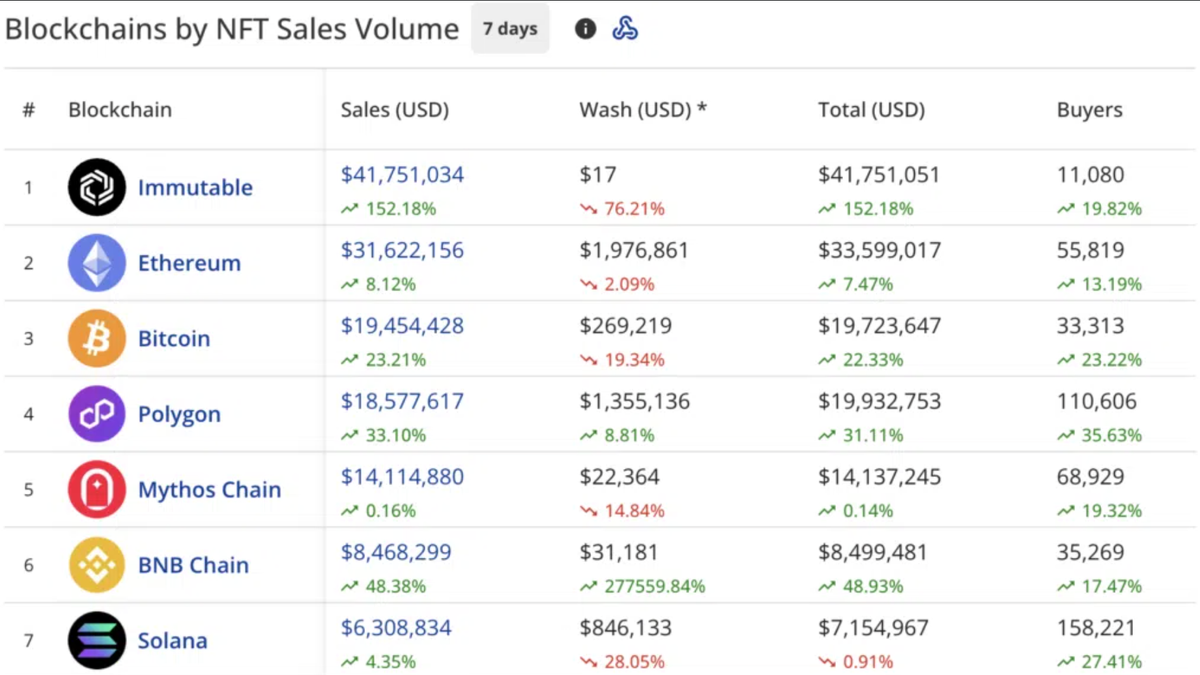The image size is (1200, 675).
Task: Select the total value $7,154,967
Action: [873, 628]
